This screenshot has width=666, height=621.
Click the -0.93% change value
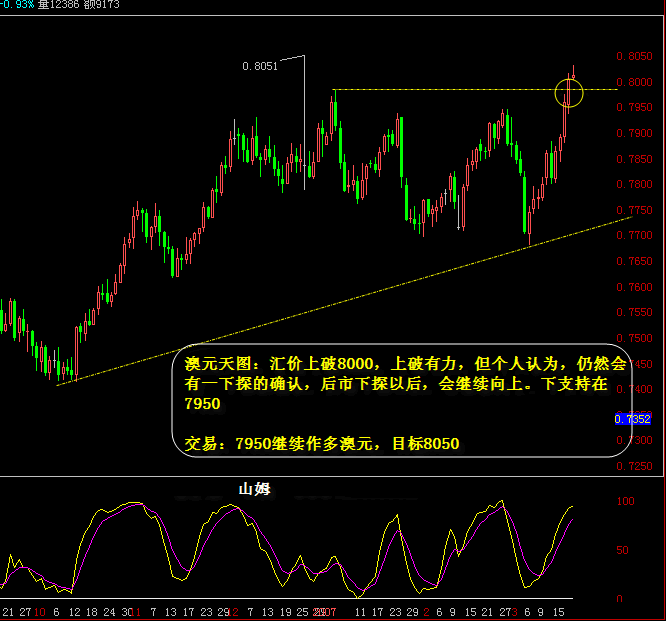(x=17, y=5)
